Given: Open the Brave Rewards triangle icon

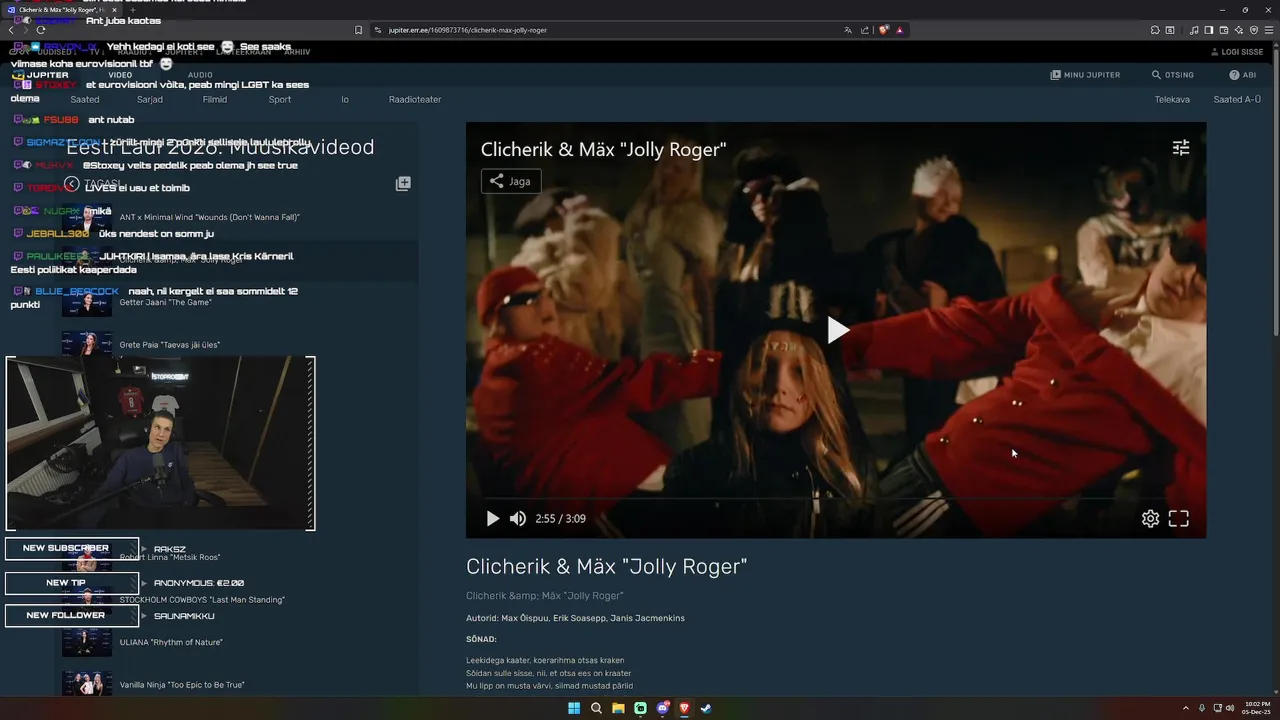Looking at the screenshot, I should pyautogui.click(x=899, y=30).
